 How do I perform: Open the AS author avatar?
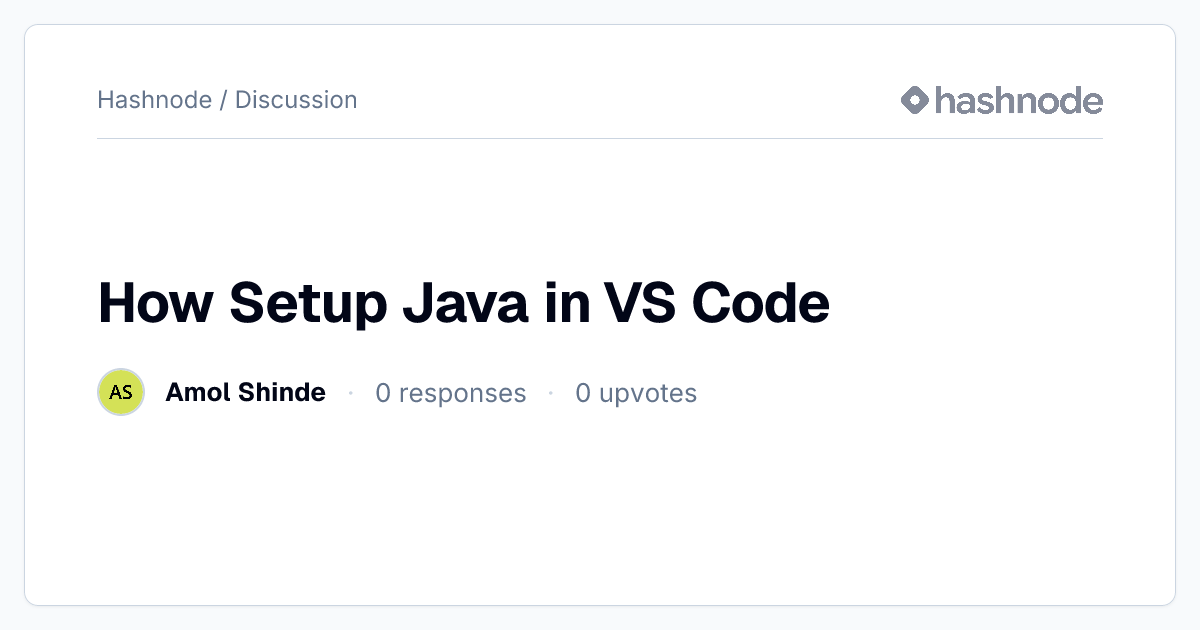point(121,392)
